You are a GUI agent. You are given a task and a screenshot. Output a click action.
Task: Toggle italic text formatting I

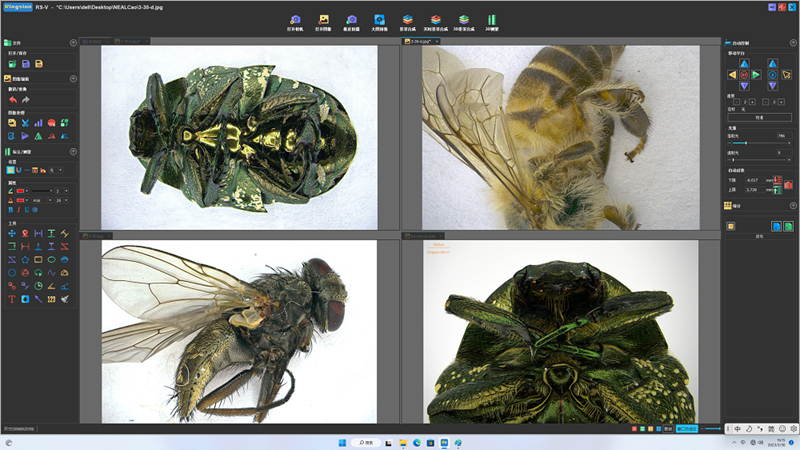click(x=19, y=210)
